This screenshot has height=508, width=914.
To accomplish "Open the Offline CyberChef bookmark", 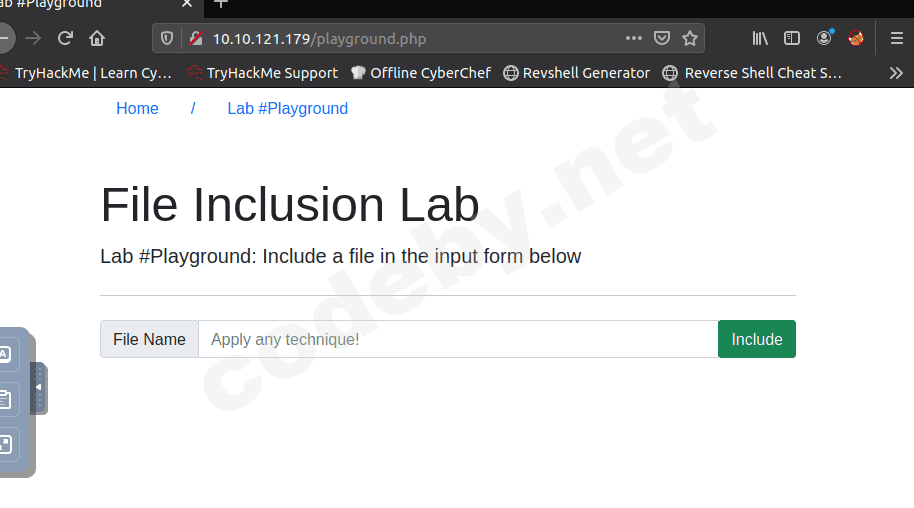I will [421, 73].
